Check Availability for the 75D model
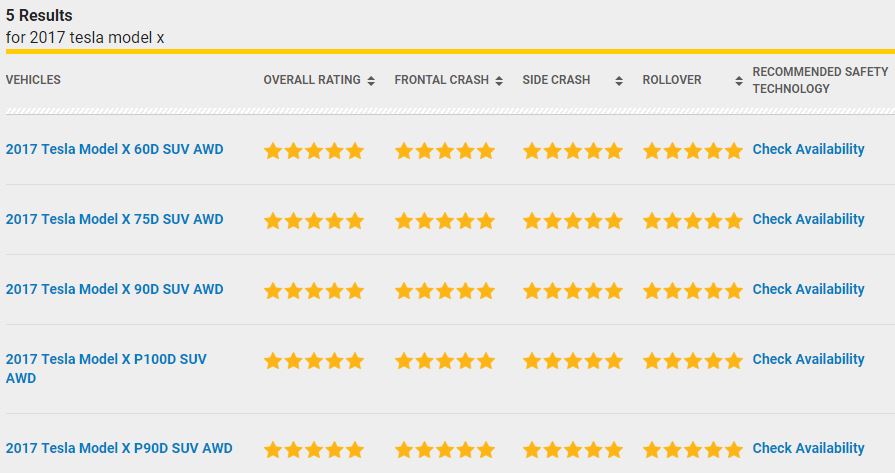 click(808, 219)
